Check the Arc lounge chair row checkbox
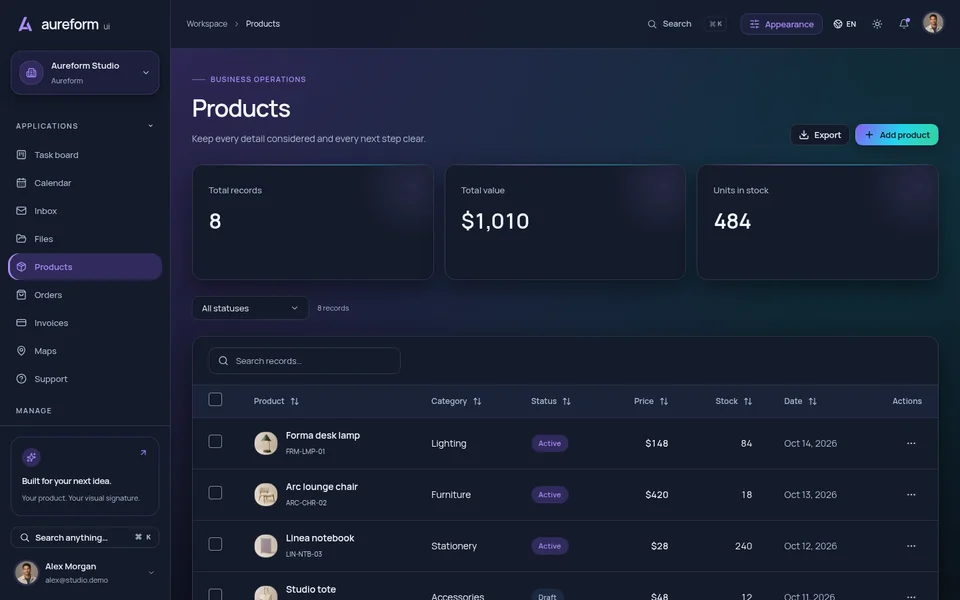Screen dimensions: 960x600 [x=216, y=493]
